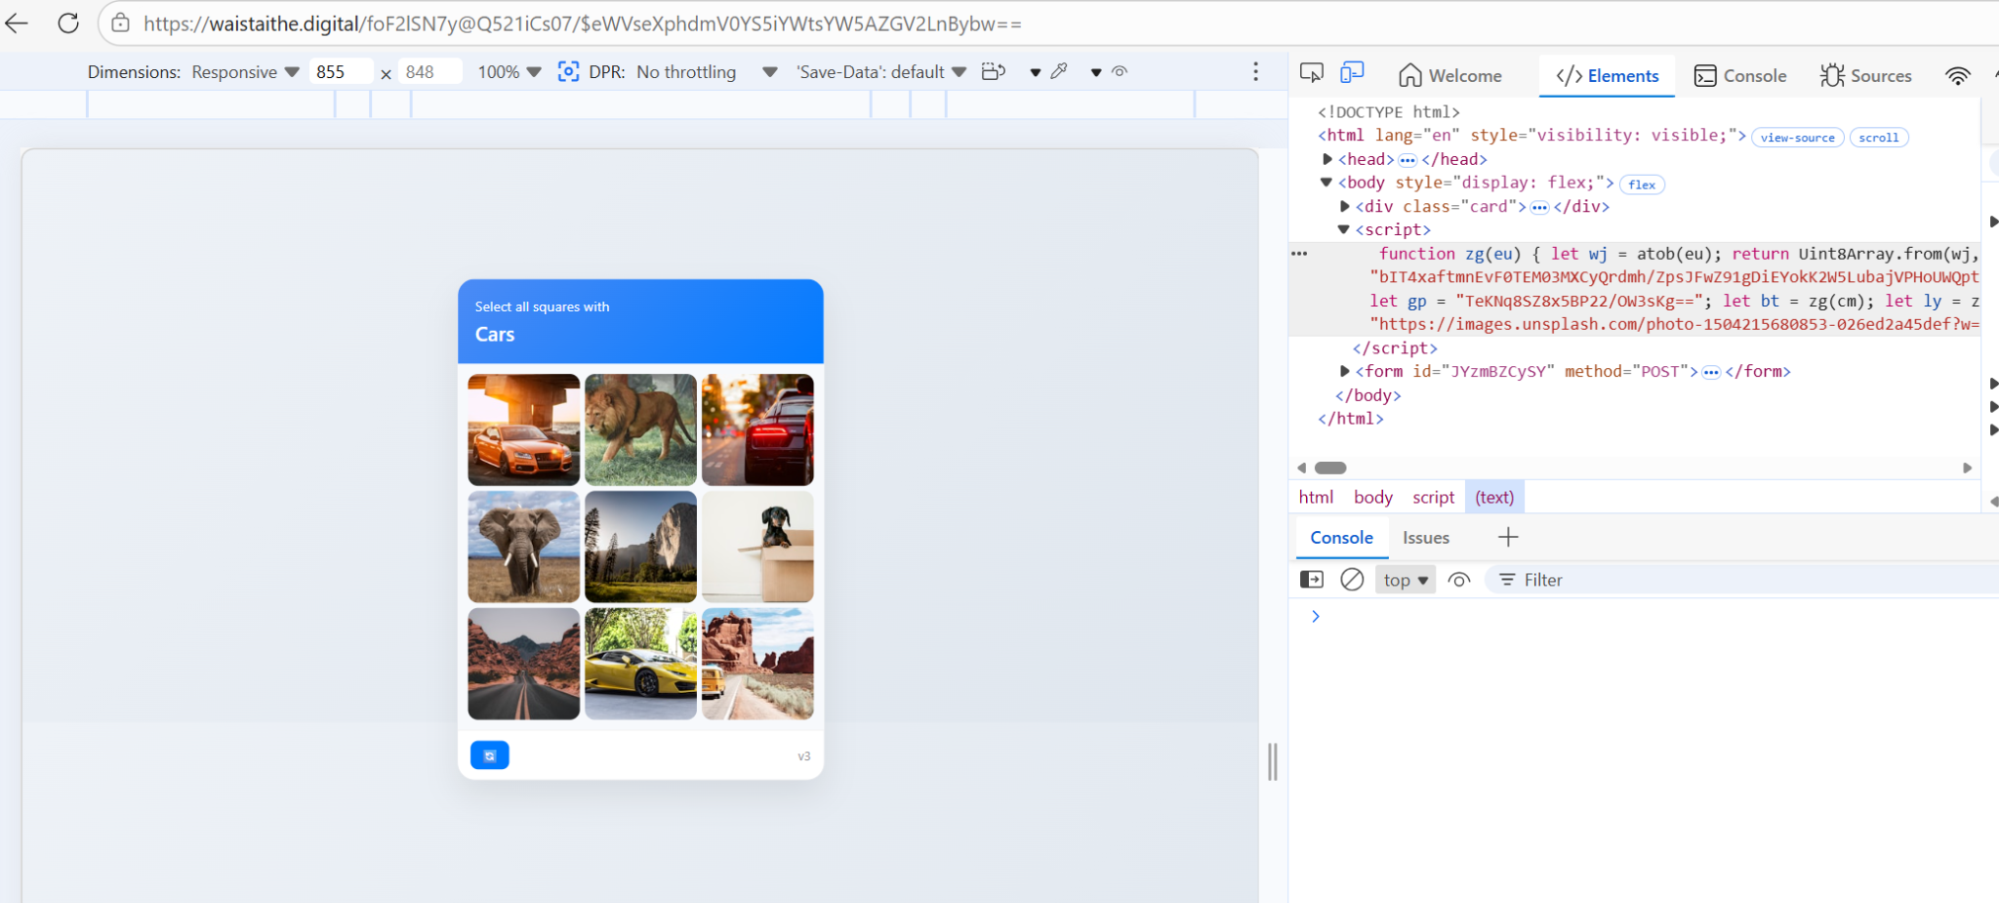
Task: Select the Console drawer tab
Action: [1342, 537]
